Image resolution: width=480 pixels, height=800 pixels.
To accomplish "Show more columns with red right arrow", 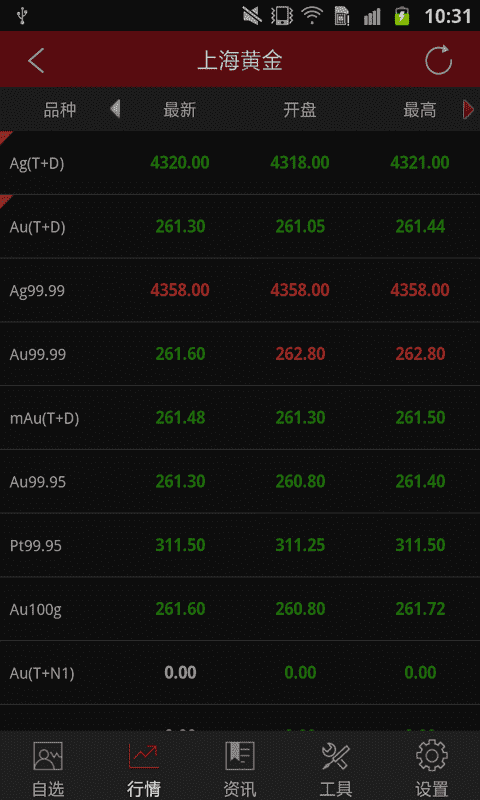I will point(468,109).
